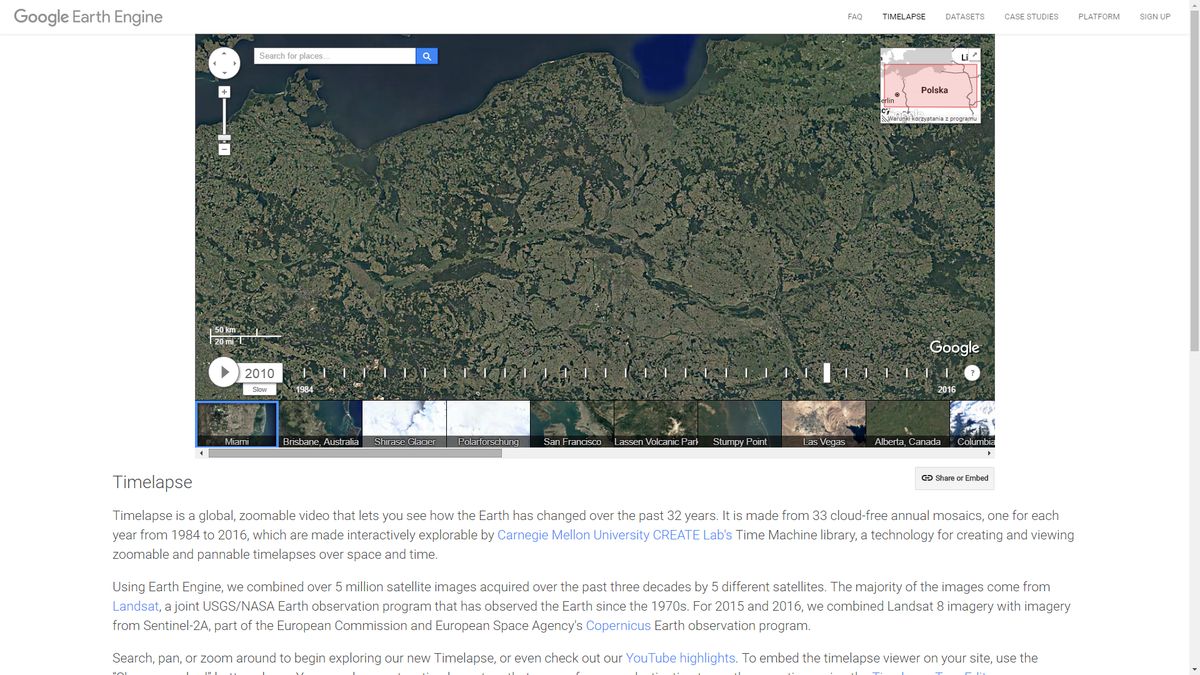This screenshot has width=1200, height=675.
Task: Switch to the DATASETS section
Action: pyautogui.click(x=964, y=16)
